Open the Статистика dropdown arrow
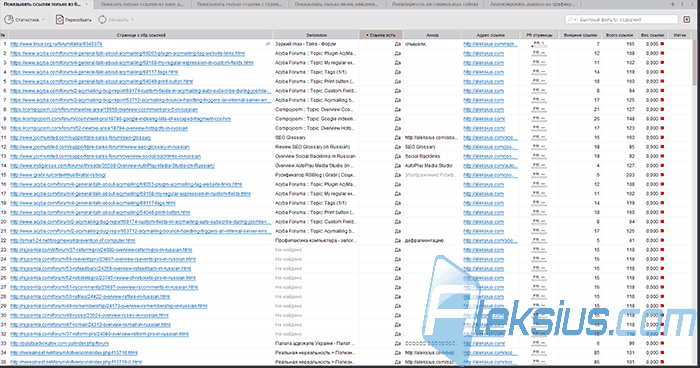 [x=43, y=20]
